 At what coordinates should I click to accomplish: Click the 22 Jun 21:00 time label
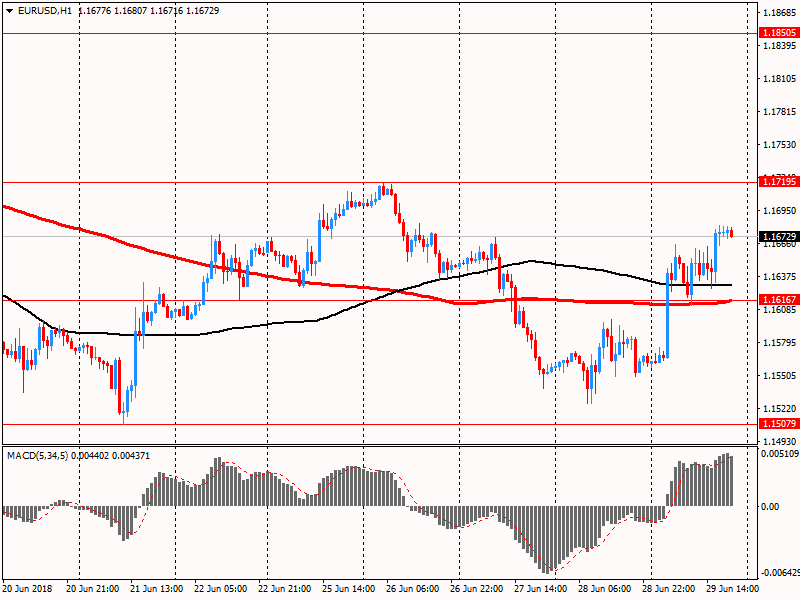tap(285, 588)
